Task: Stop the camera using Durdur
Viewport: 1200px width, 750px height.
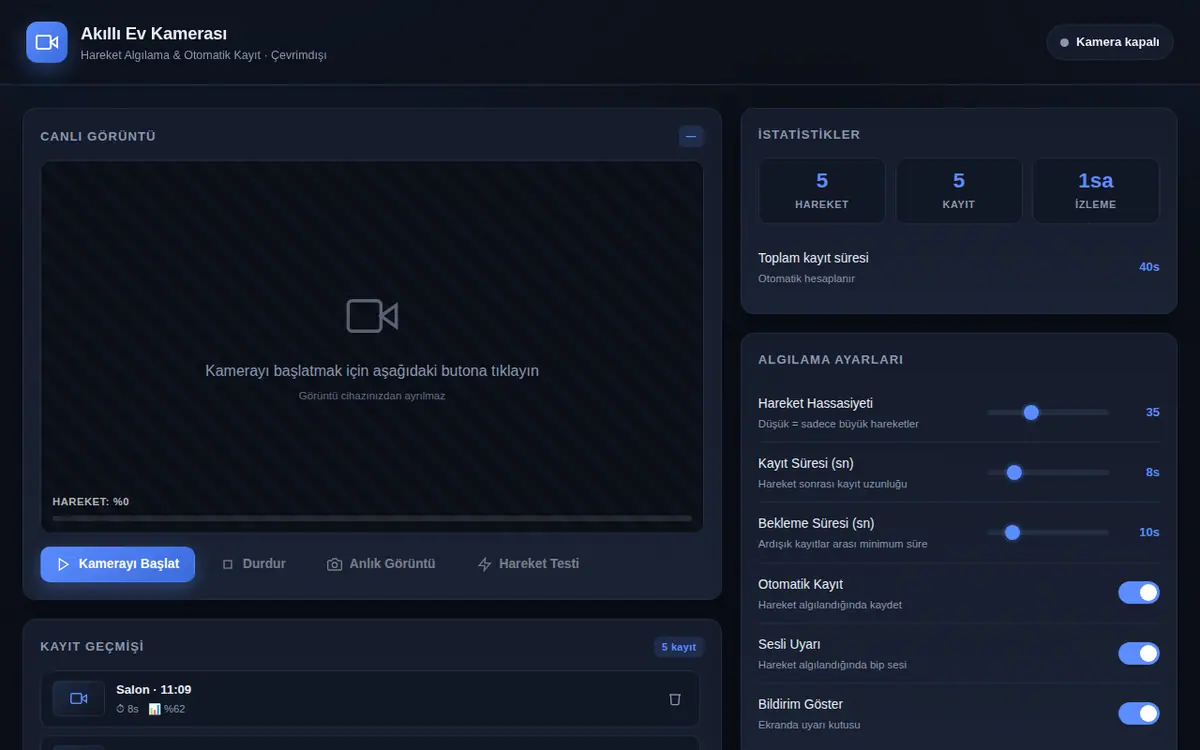Action: pos(254,564)
